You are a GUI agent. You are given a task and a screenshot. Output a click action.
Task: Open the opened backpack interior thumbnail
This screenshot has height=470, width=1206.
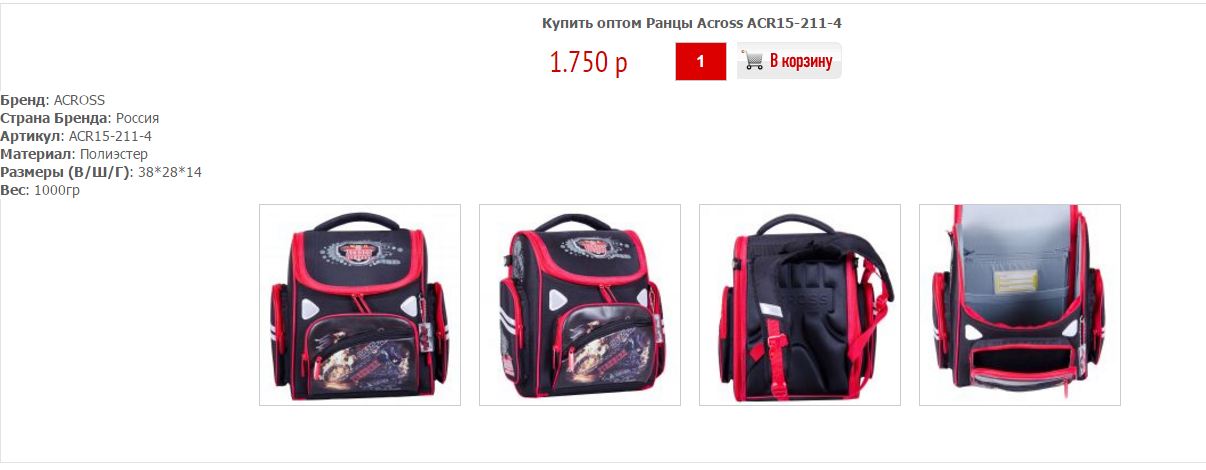coord(1020,305)
